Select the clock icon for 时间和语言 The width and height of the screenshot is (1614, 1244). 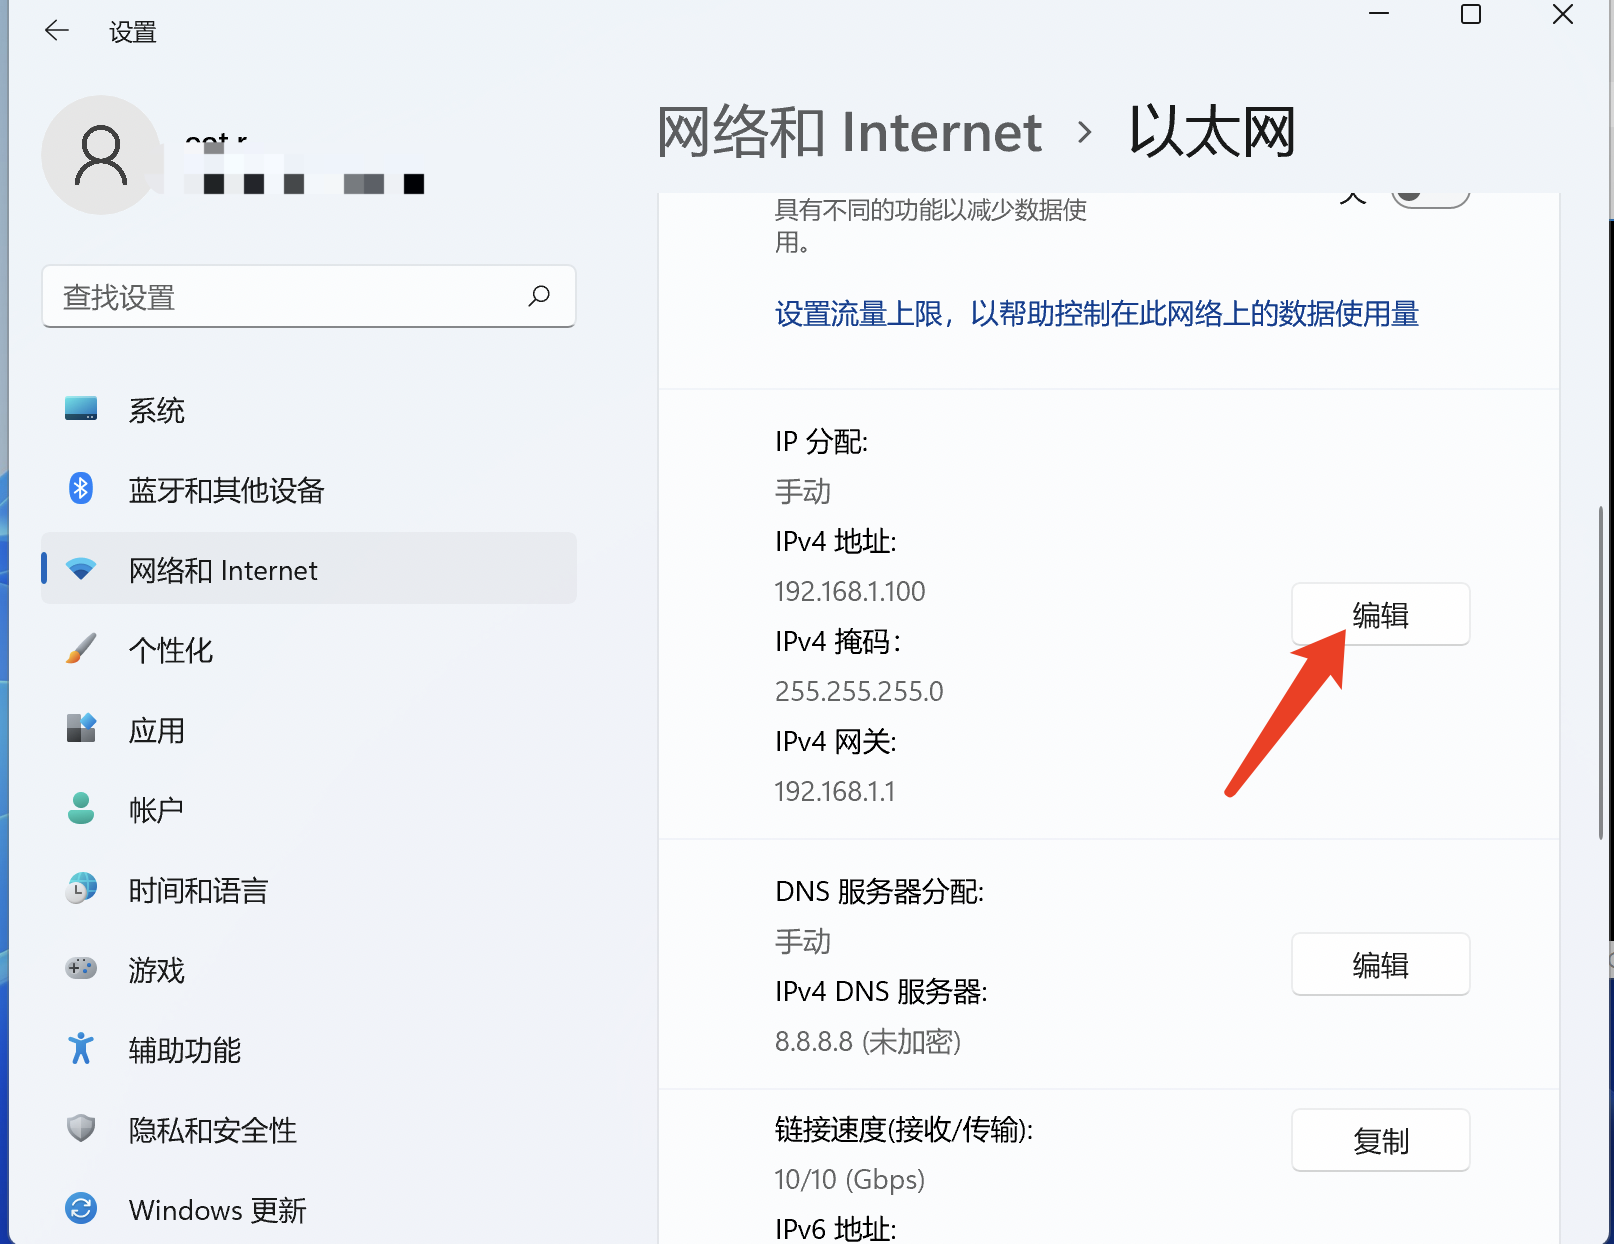pyautogui.click(x=80, y=888)
